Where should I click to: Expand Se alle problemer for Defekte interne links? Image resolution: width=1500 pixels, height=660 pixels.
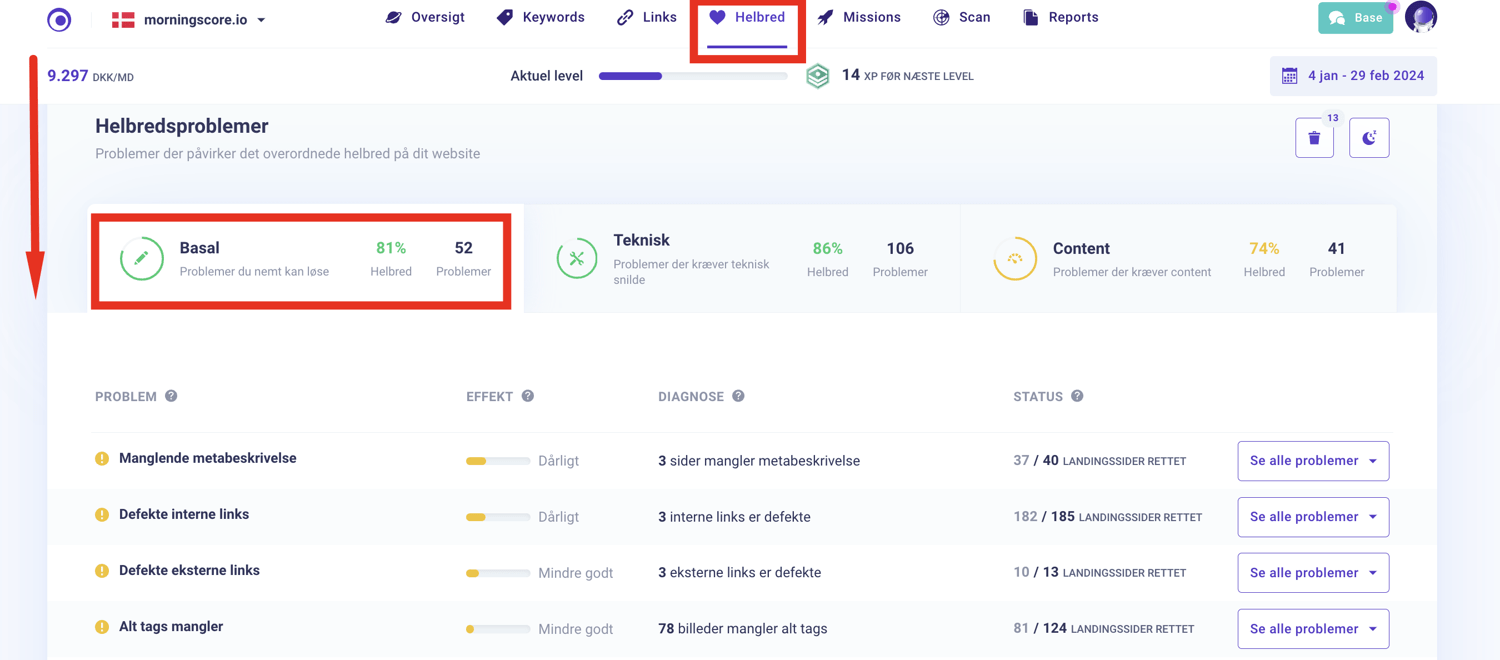click(1313, 517)
